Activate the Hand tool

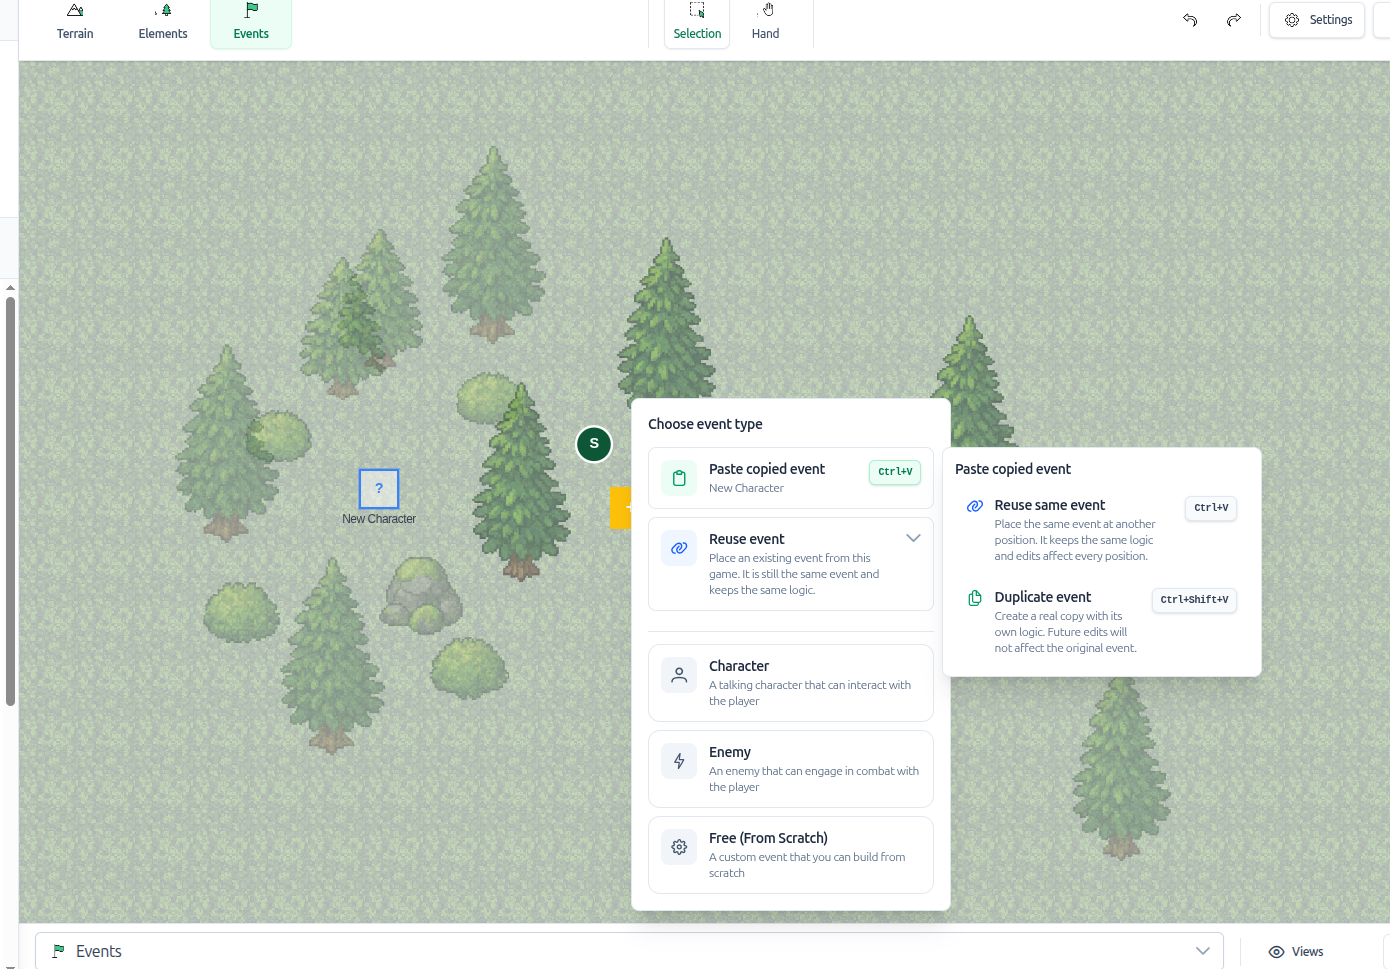[766, 22]
